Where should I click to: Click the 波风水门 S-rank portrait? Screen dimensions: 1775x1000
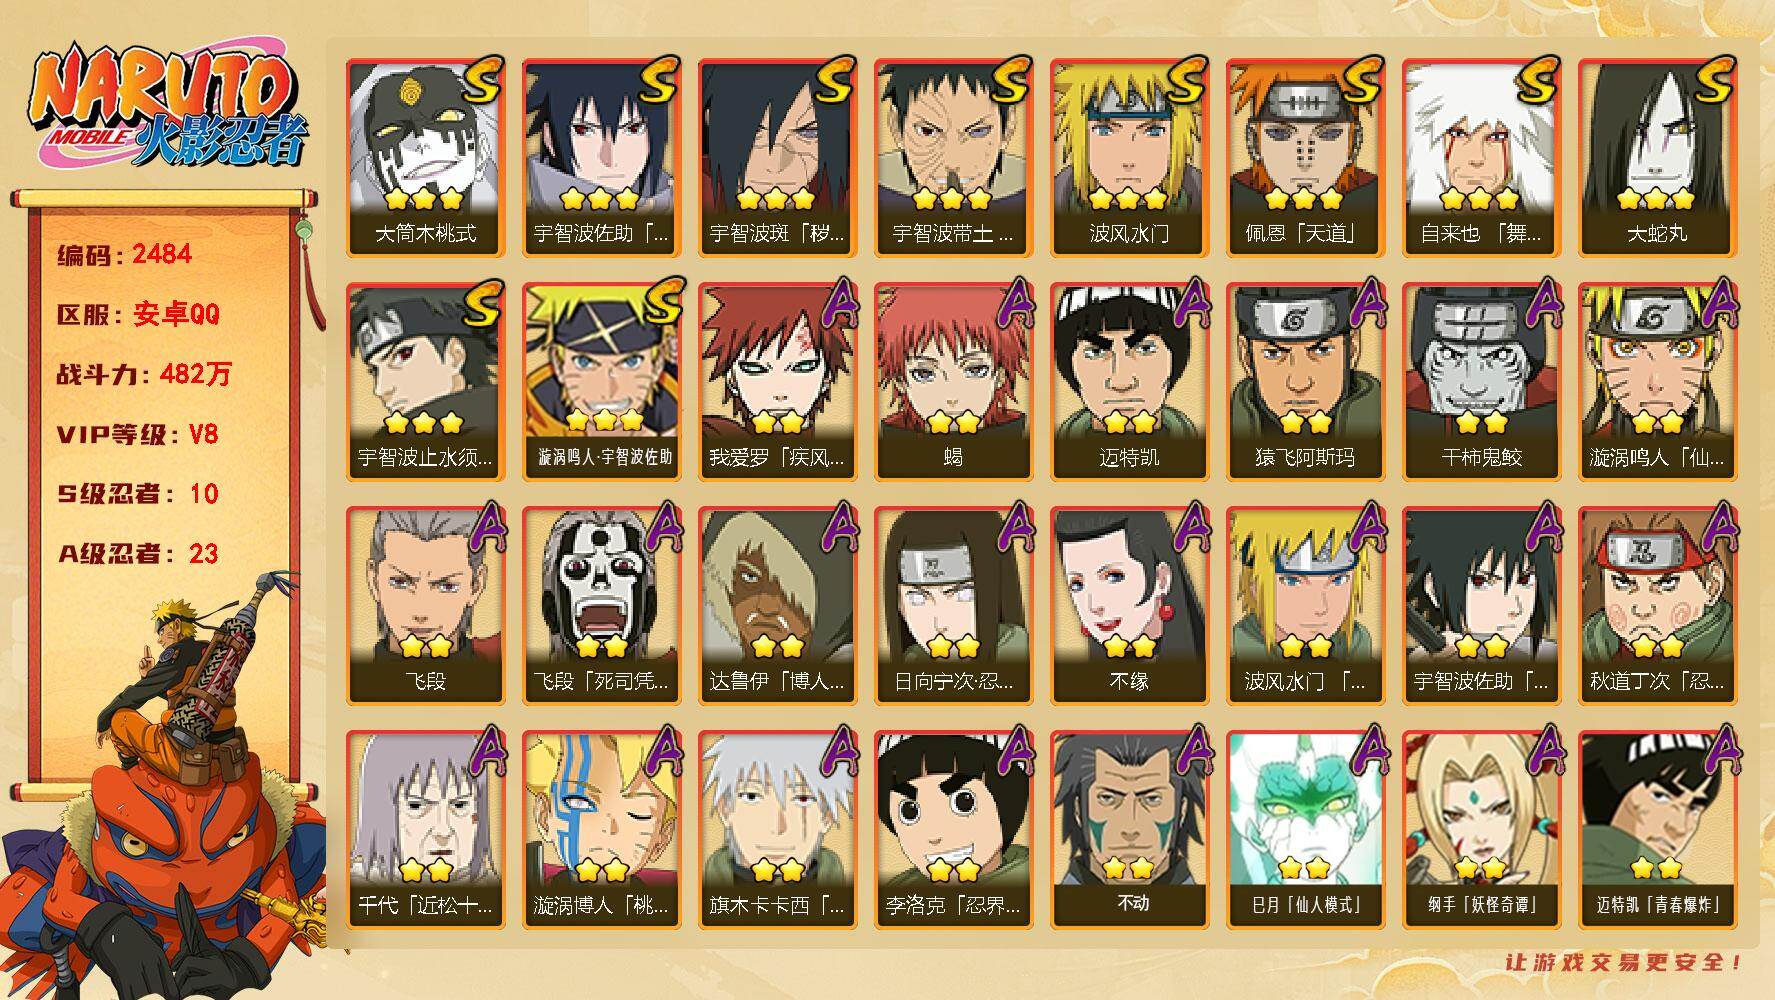click(1129, 158)
